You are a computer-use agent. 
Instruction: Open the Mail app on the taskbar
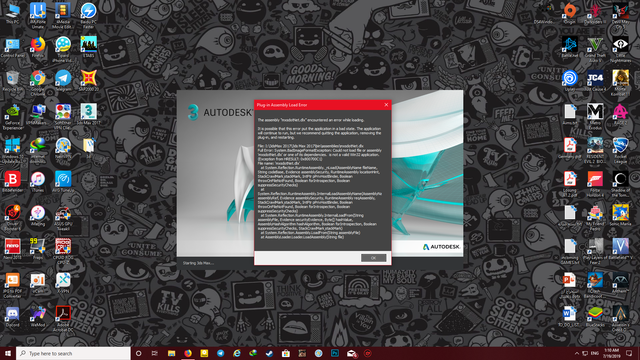coord(351,353)
